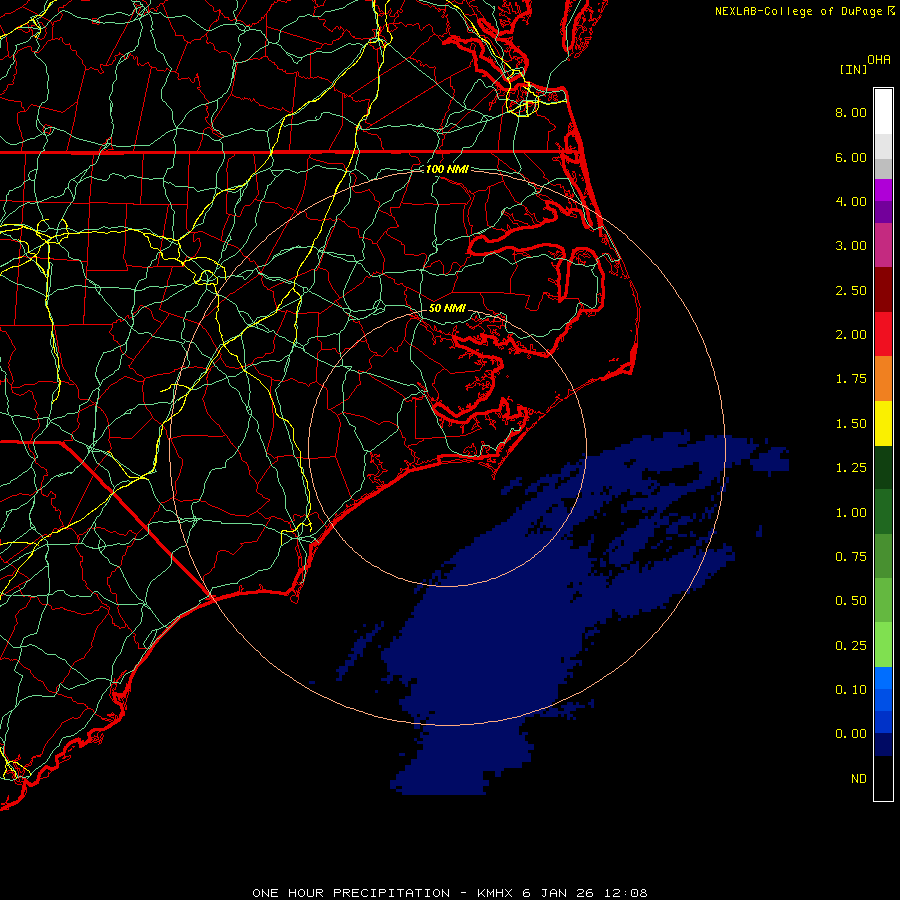This screenshot has width=900, height=900.
Task: Pick the bright magenta legend swatch
Action: point(883,190)
